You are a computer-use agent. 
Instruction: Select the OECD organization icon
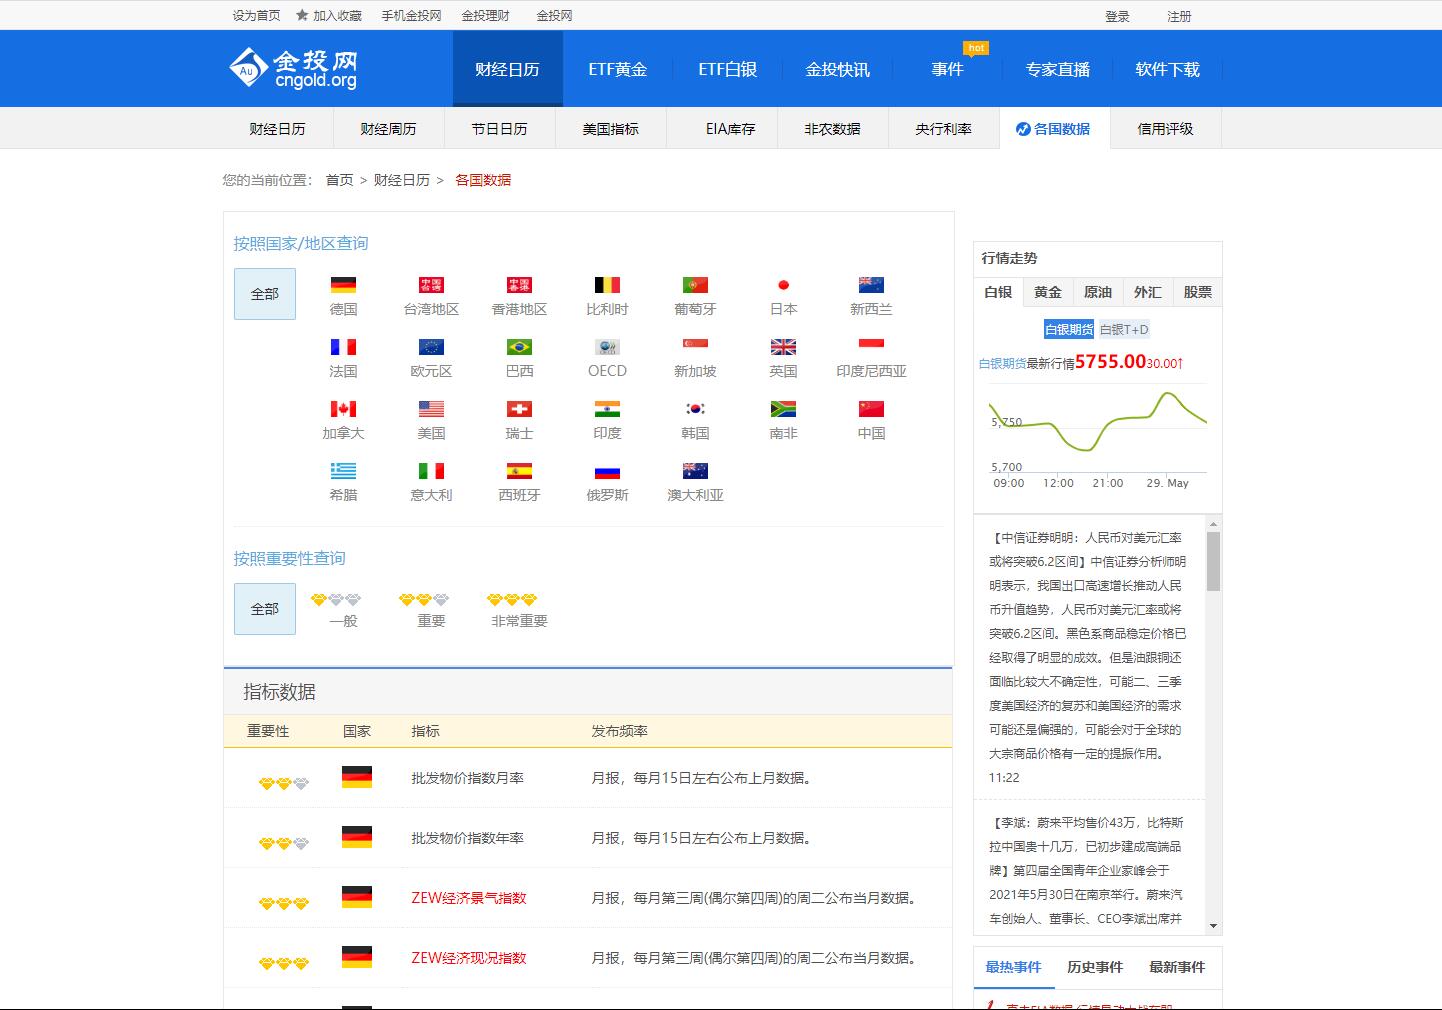[x=607, y=348]
